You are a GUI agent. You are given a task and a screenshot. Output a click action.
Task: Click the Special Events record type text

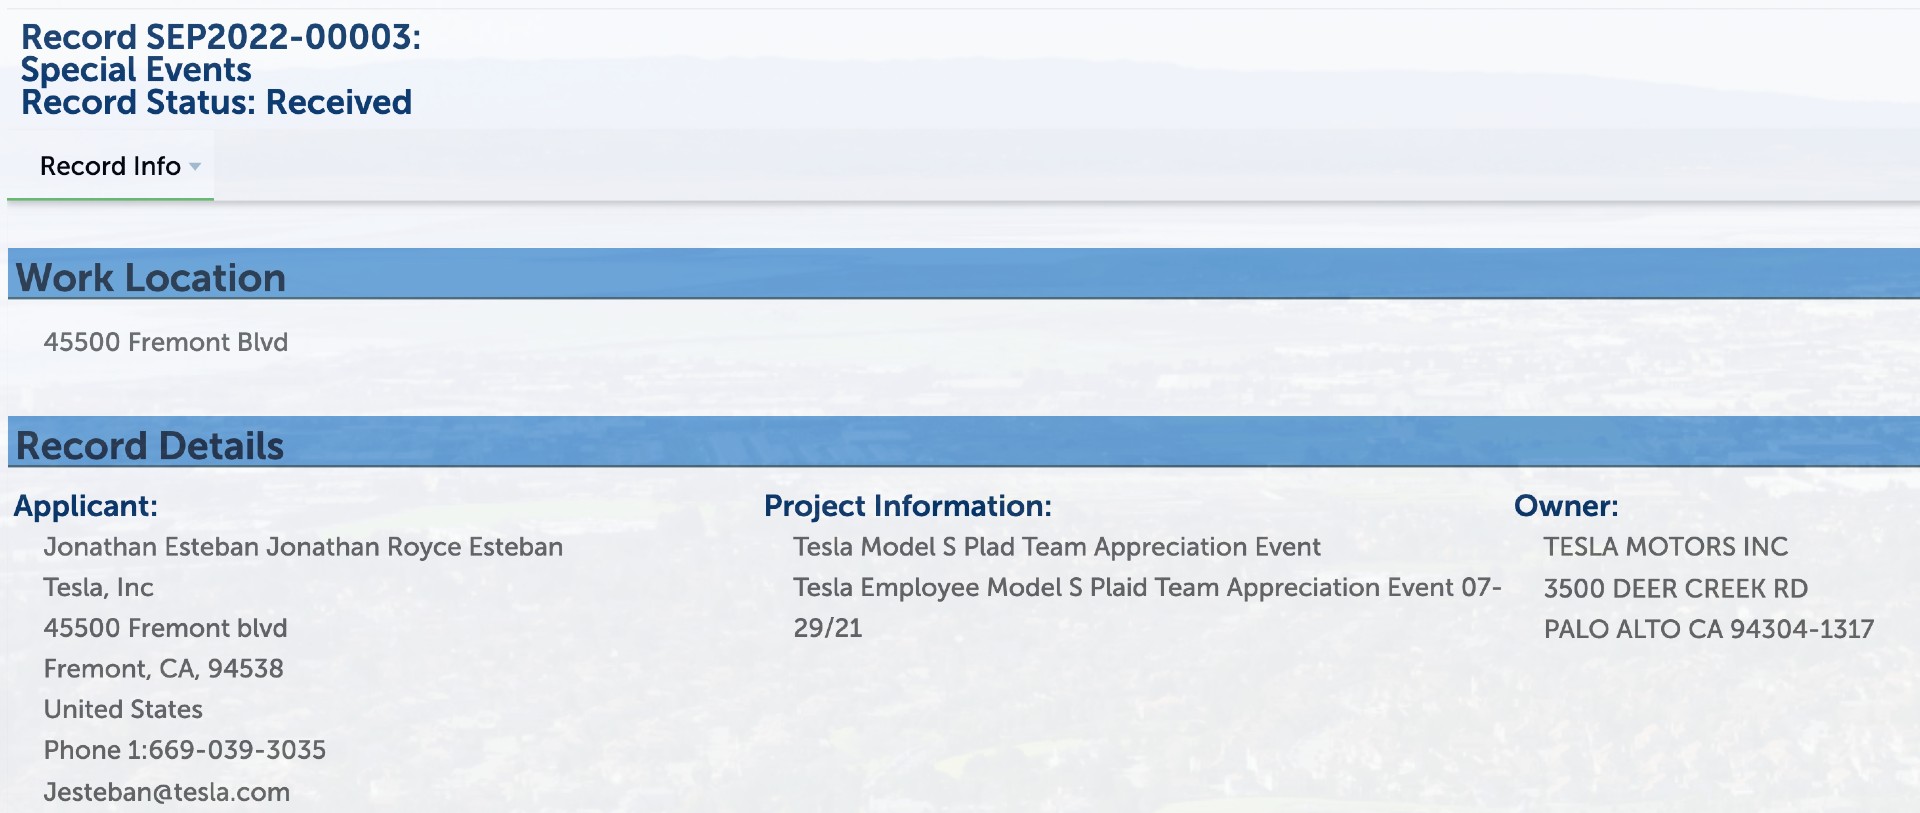click(136, 70)
